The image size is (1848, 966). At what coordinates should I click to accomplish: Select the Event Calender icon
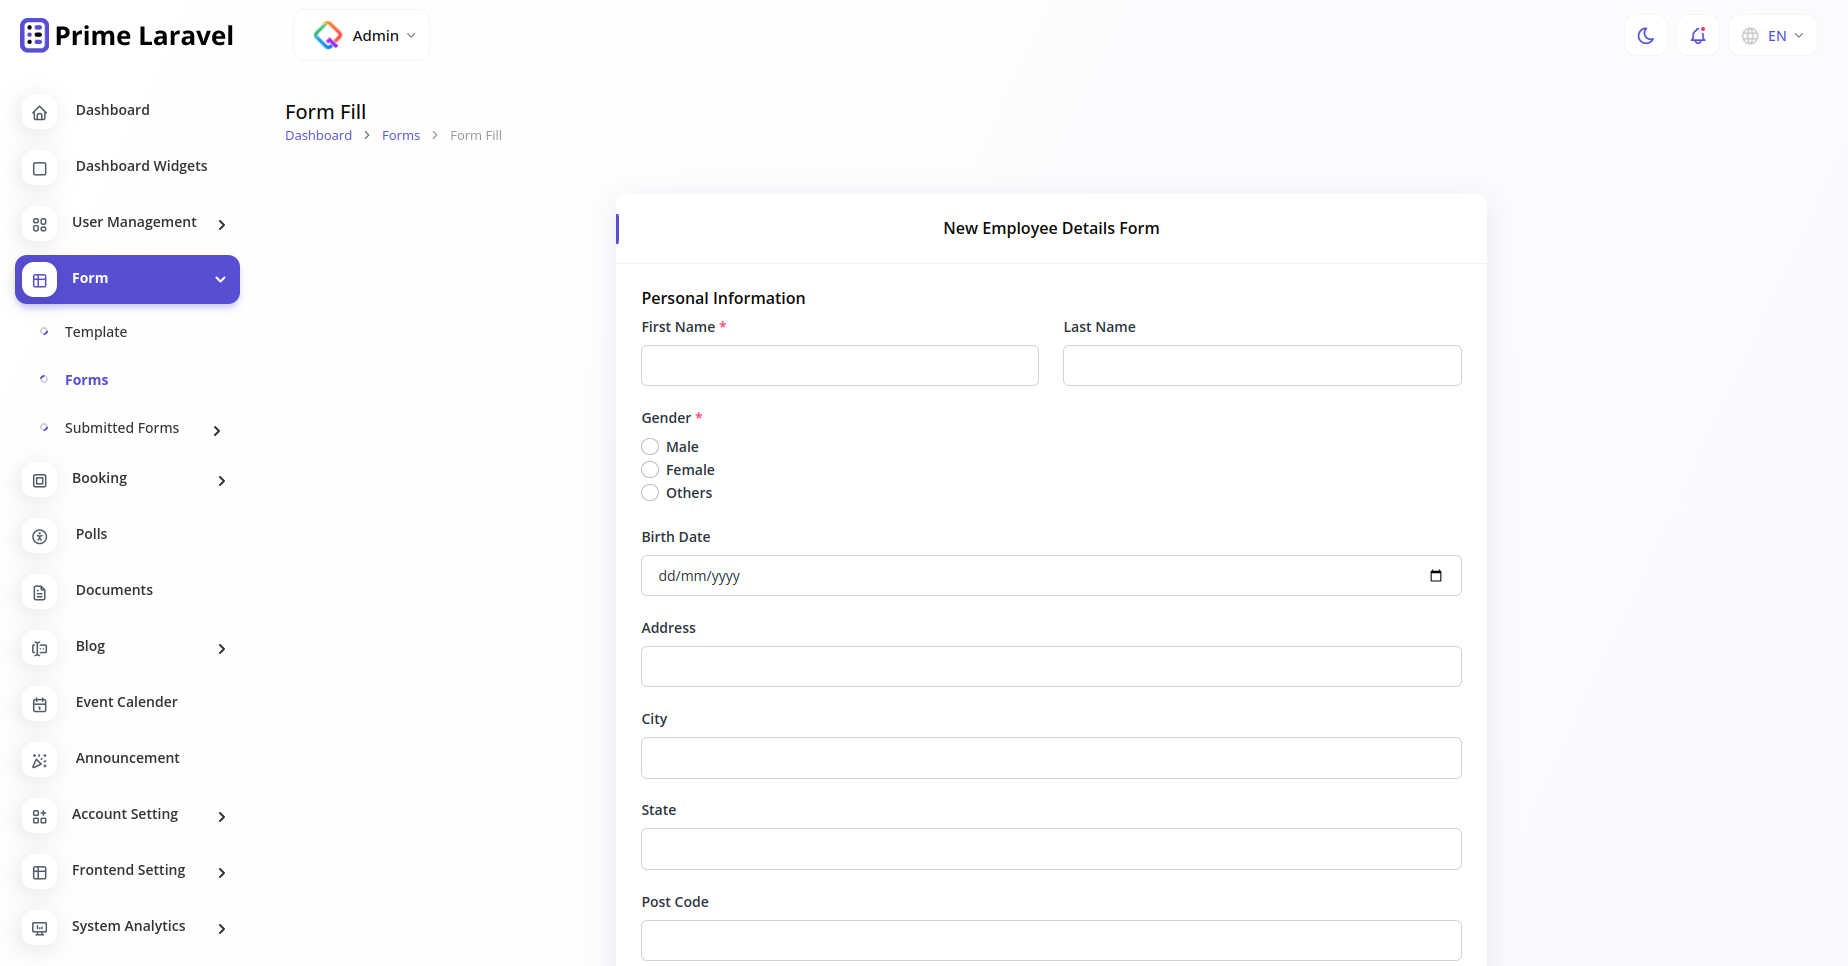39,704
